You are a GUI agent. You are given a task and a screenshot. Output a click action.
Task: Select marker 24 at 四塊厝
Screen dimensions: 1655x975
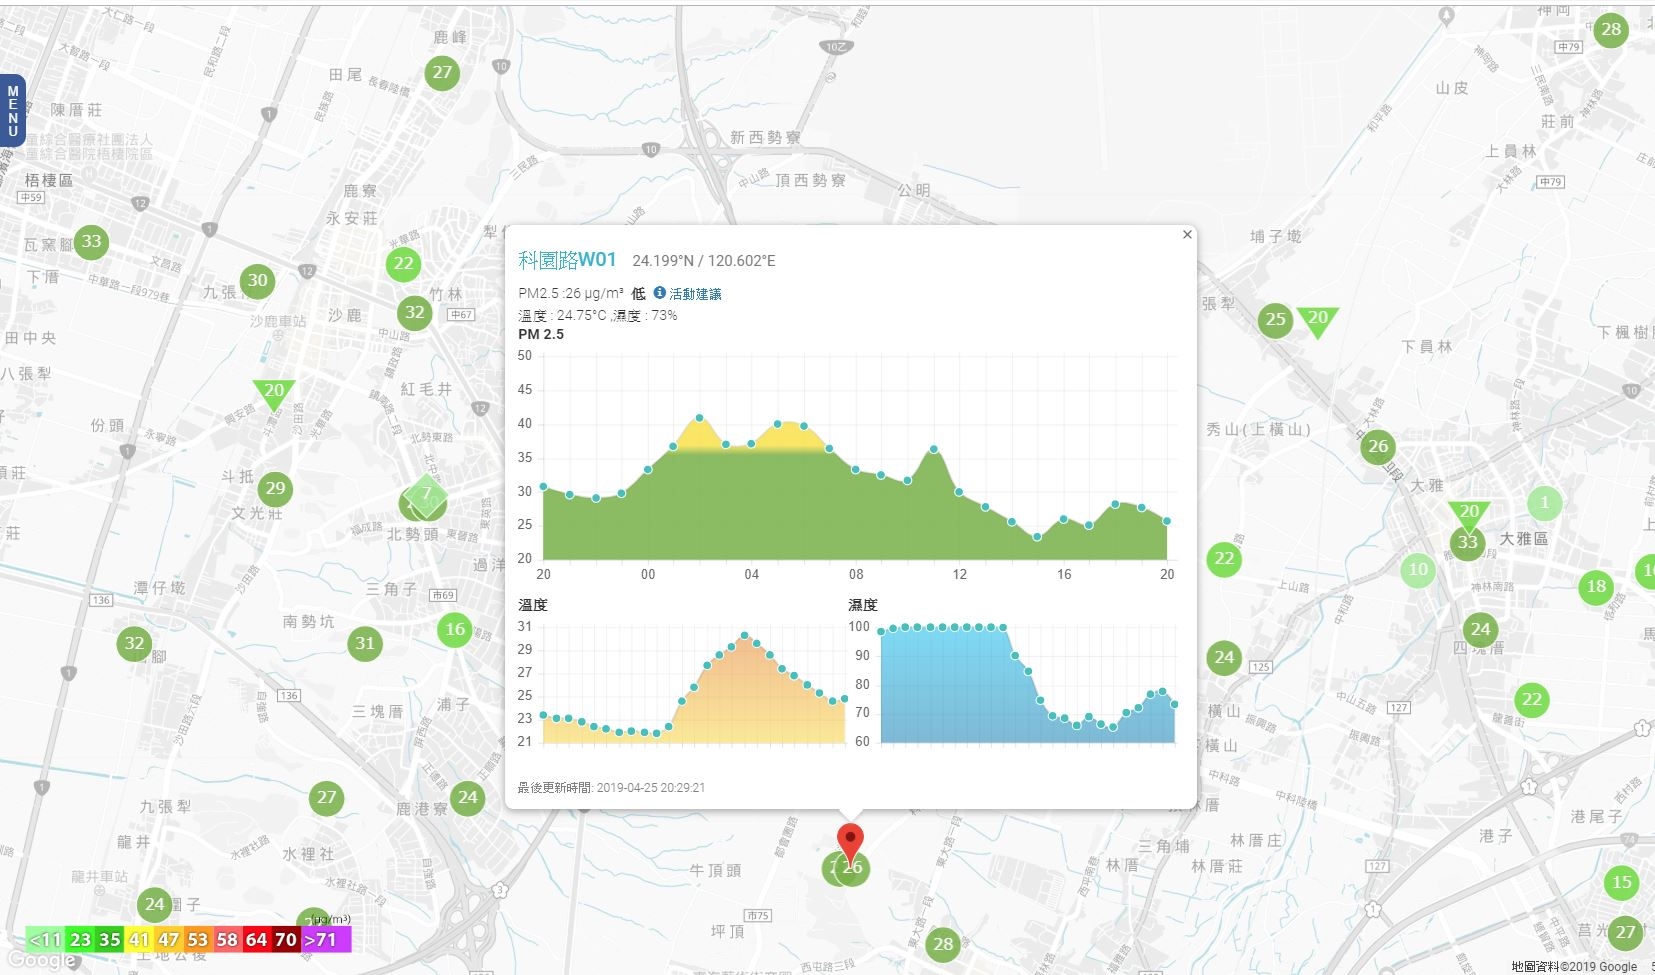click(x=1481, y=630)
